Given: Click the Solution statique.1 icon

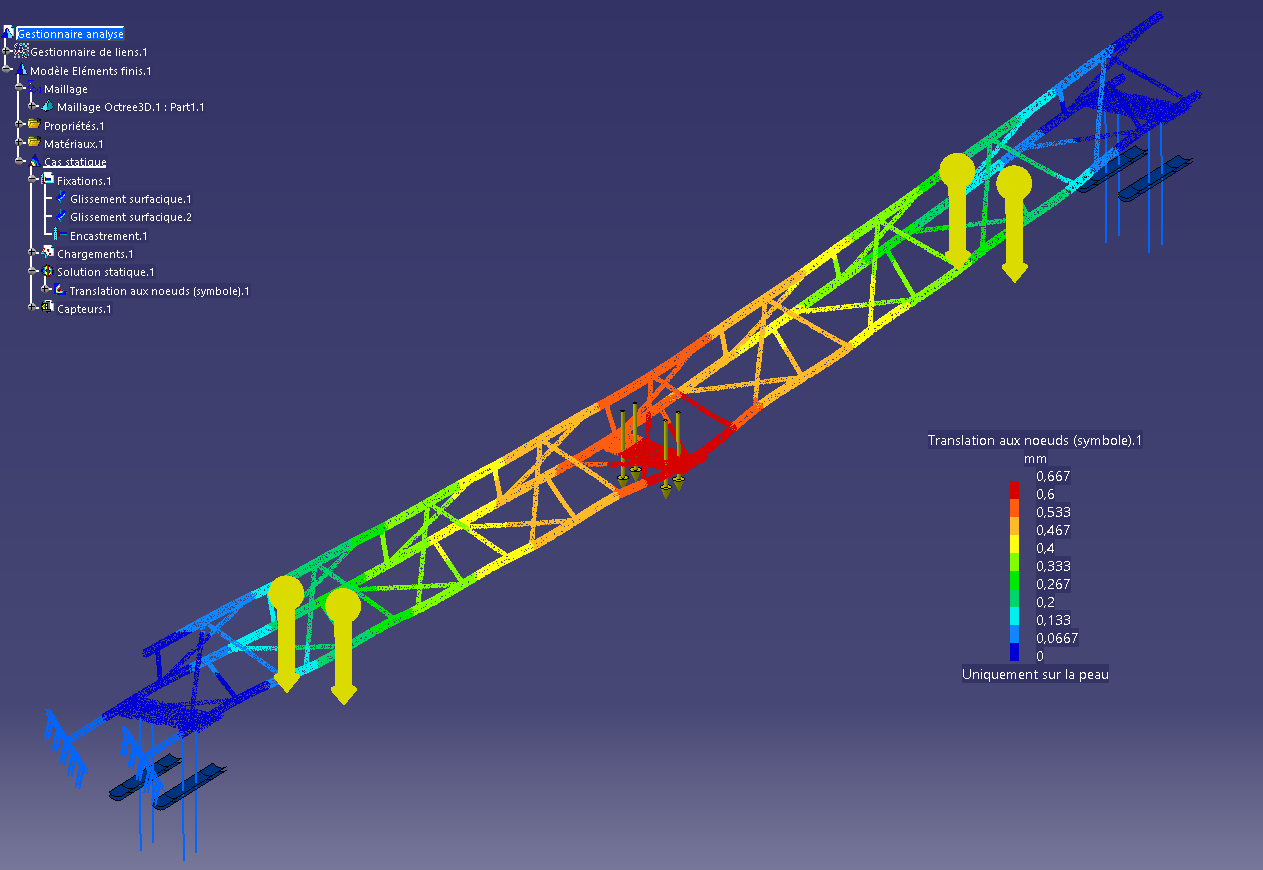Looking at the screenshot, I should (47, 272).
